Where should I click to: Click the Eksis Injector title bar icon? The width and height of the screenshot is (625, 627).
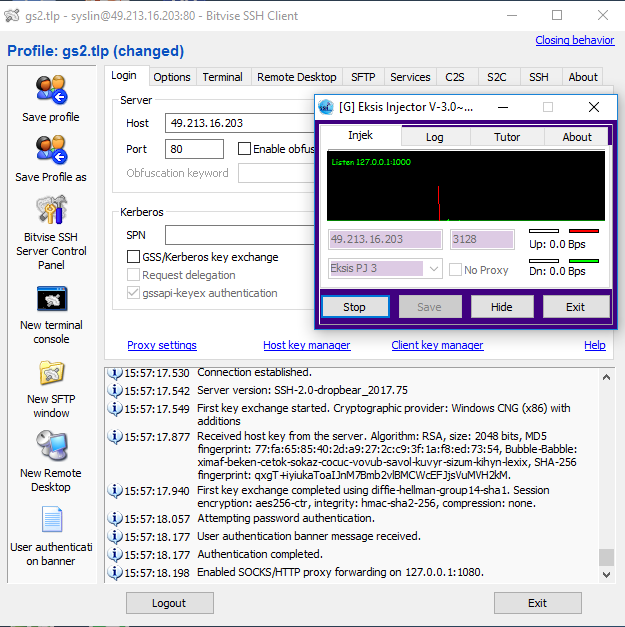click(x=326, y=107)
